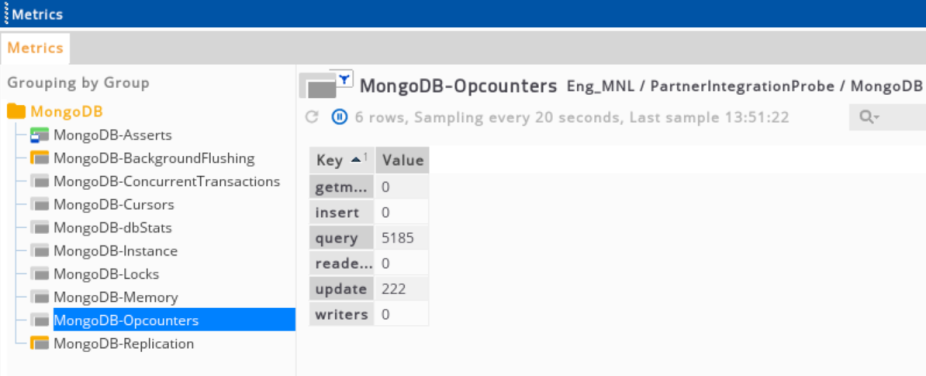Click the 'query' key cell

point(341,238)
